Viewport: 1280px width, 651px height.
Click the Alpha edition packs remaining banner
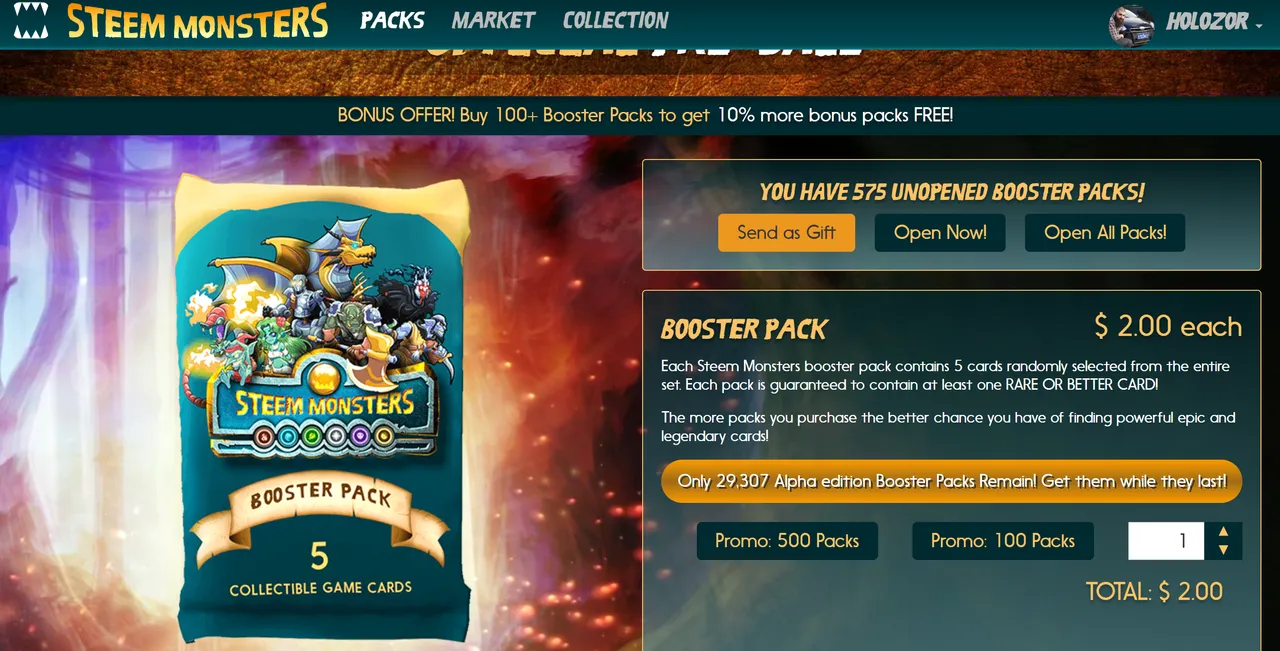(951, 481)
